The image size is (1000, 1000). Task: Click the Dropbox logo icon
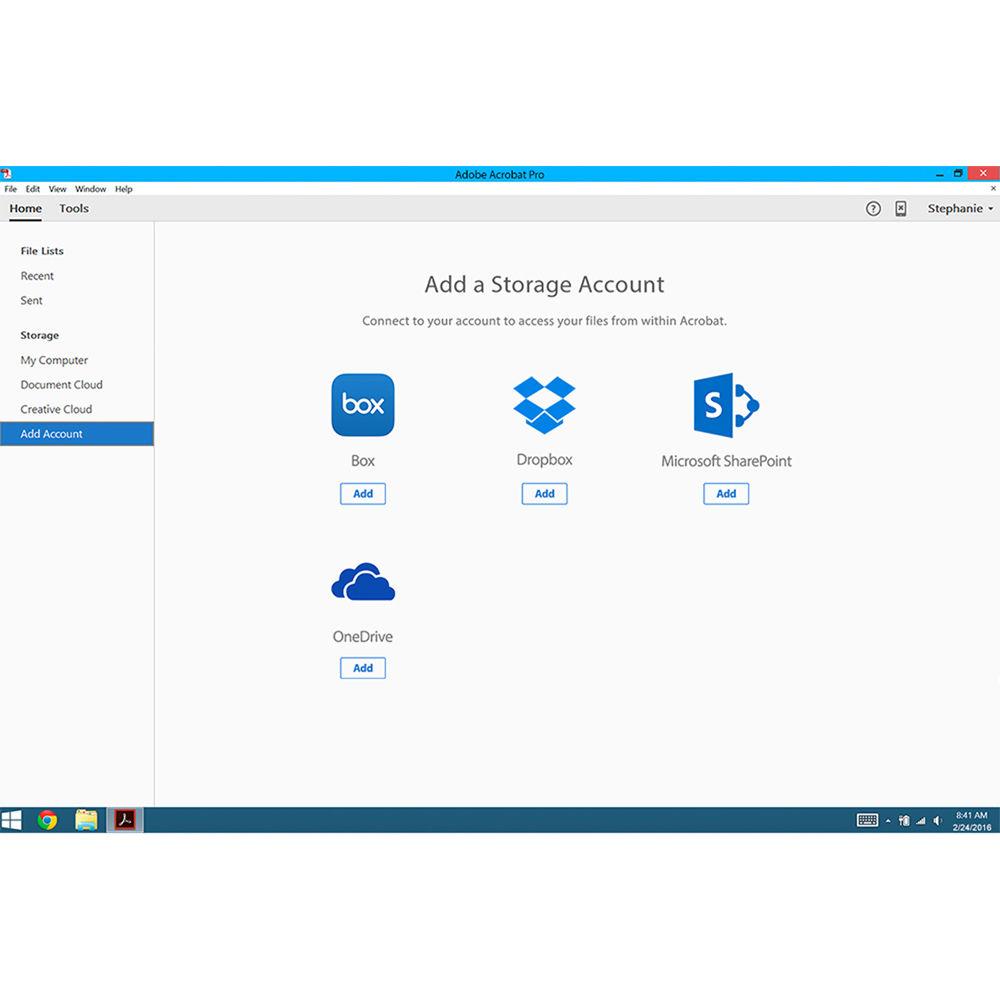pos(544,402)
